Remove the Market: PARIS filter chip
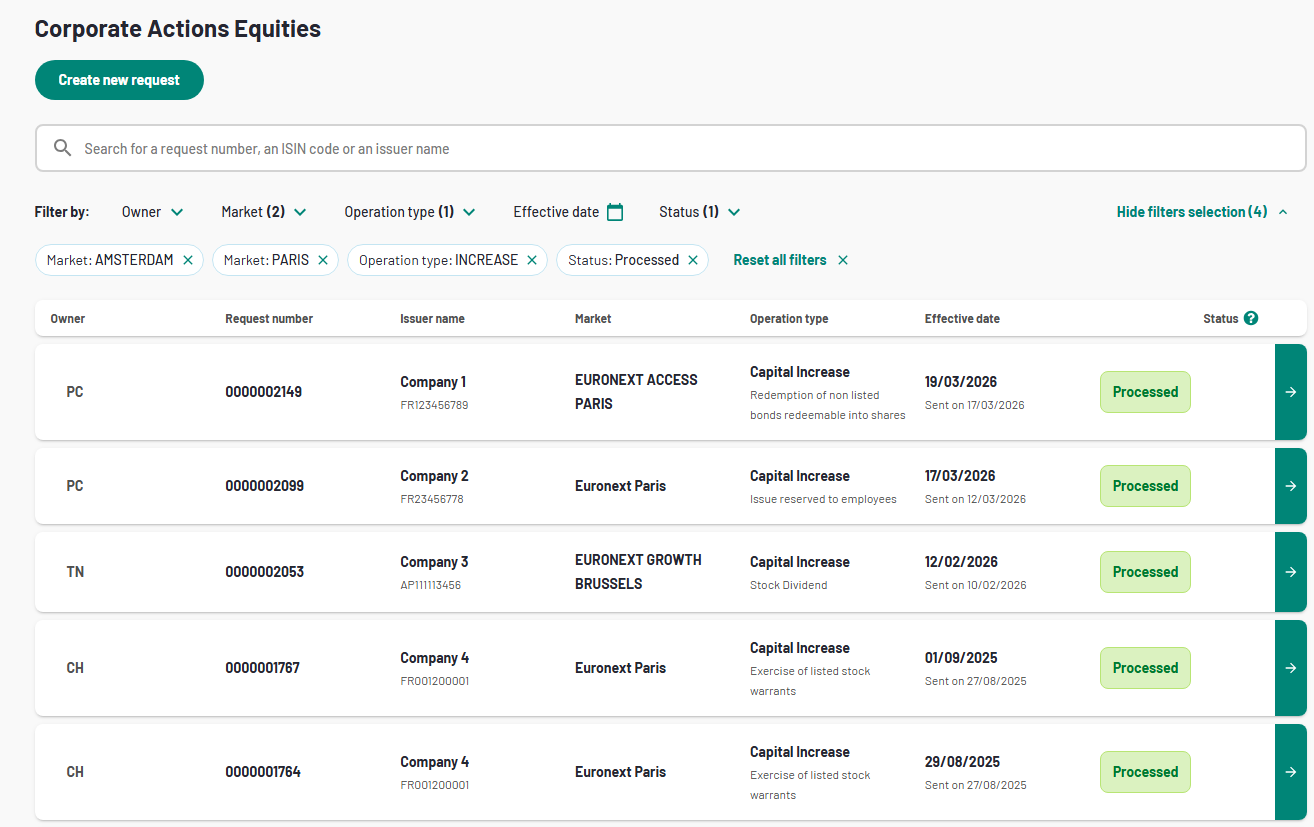The width and height of the screenshot is (1314, 827). [323, 260]
